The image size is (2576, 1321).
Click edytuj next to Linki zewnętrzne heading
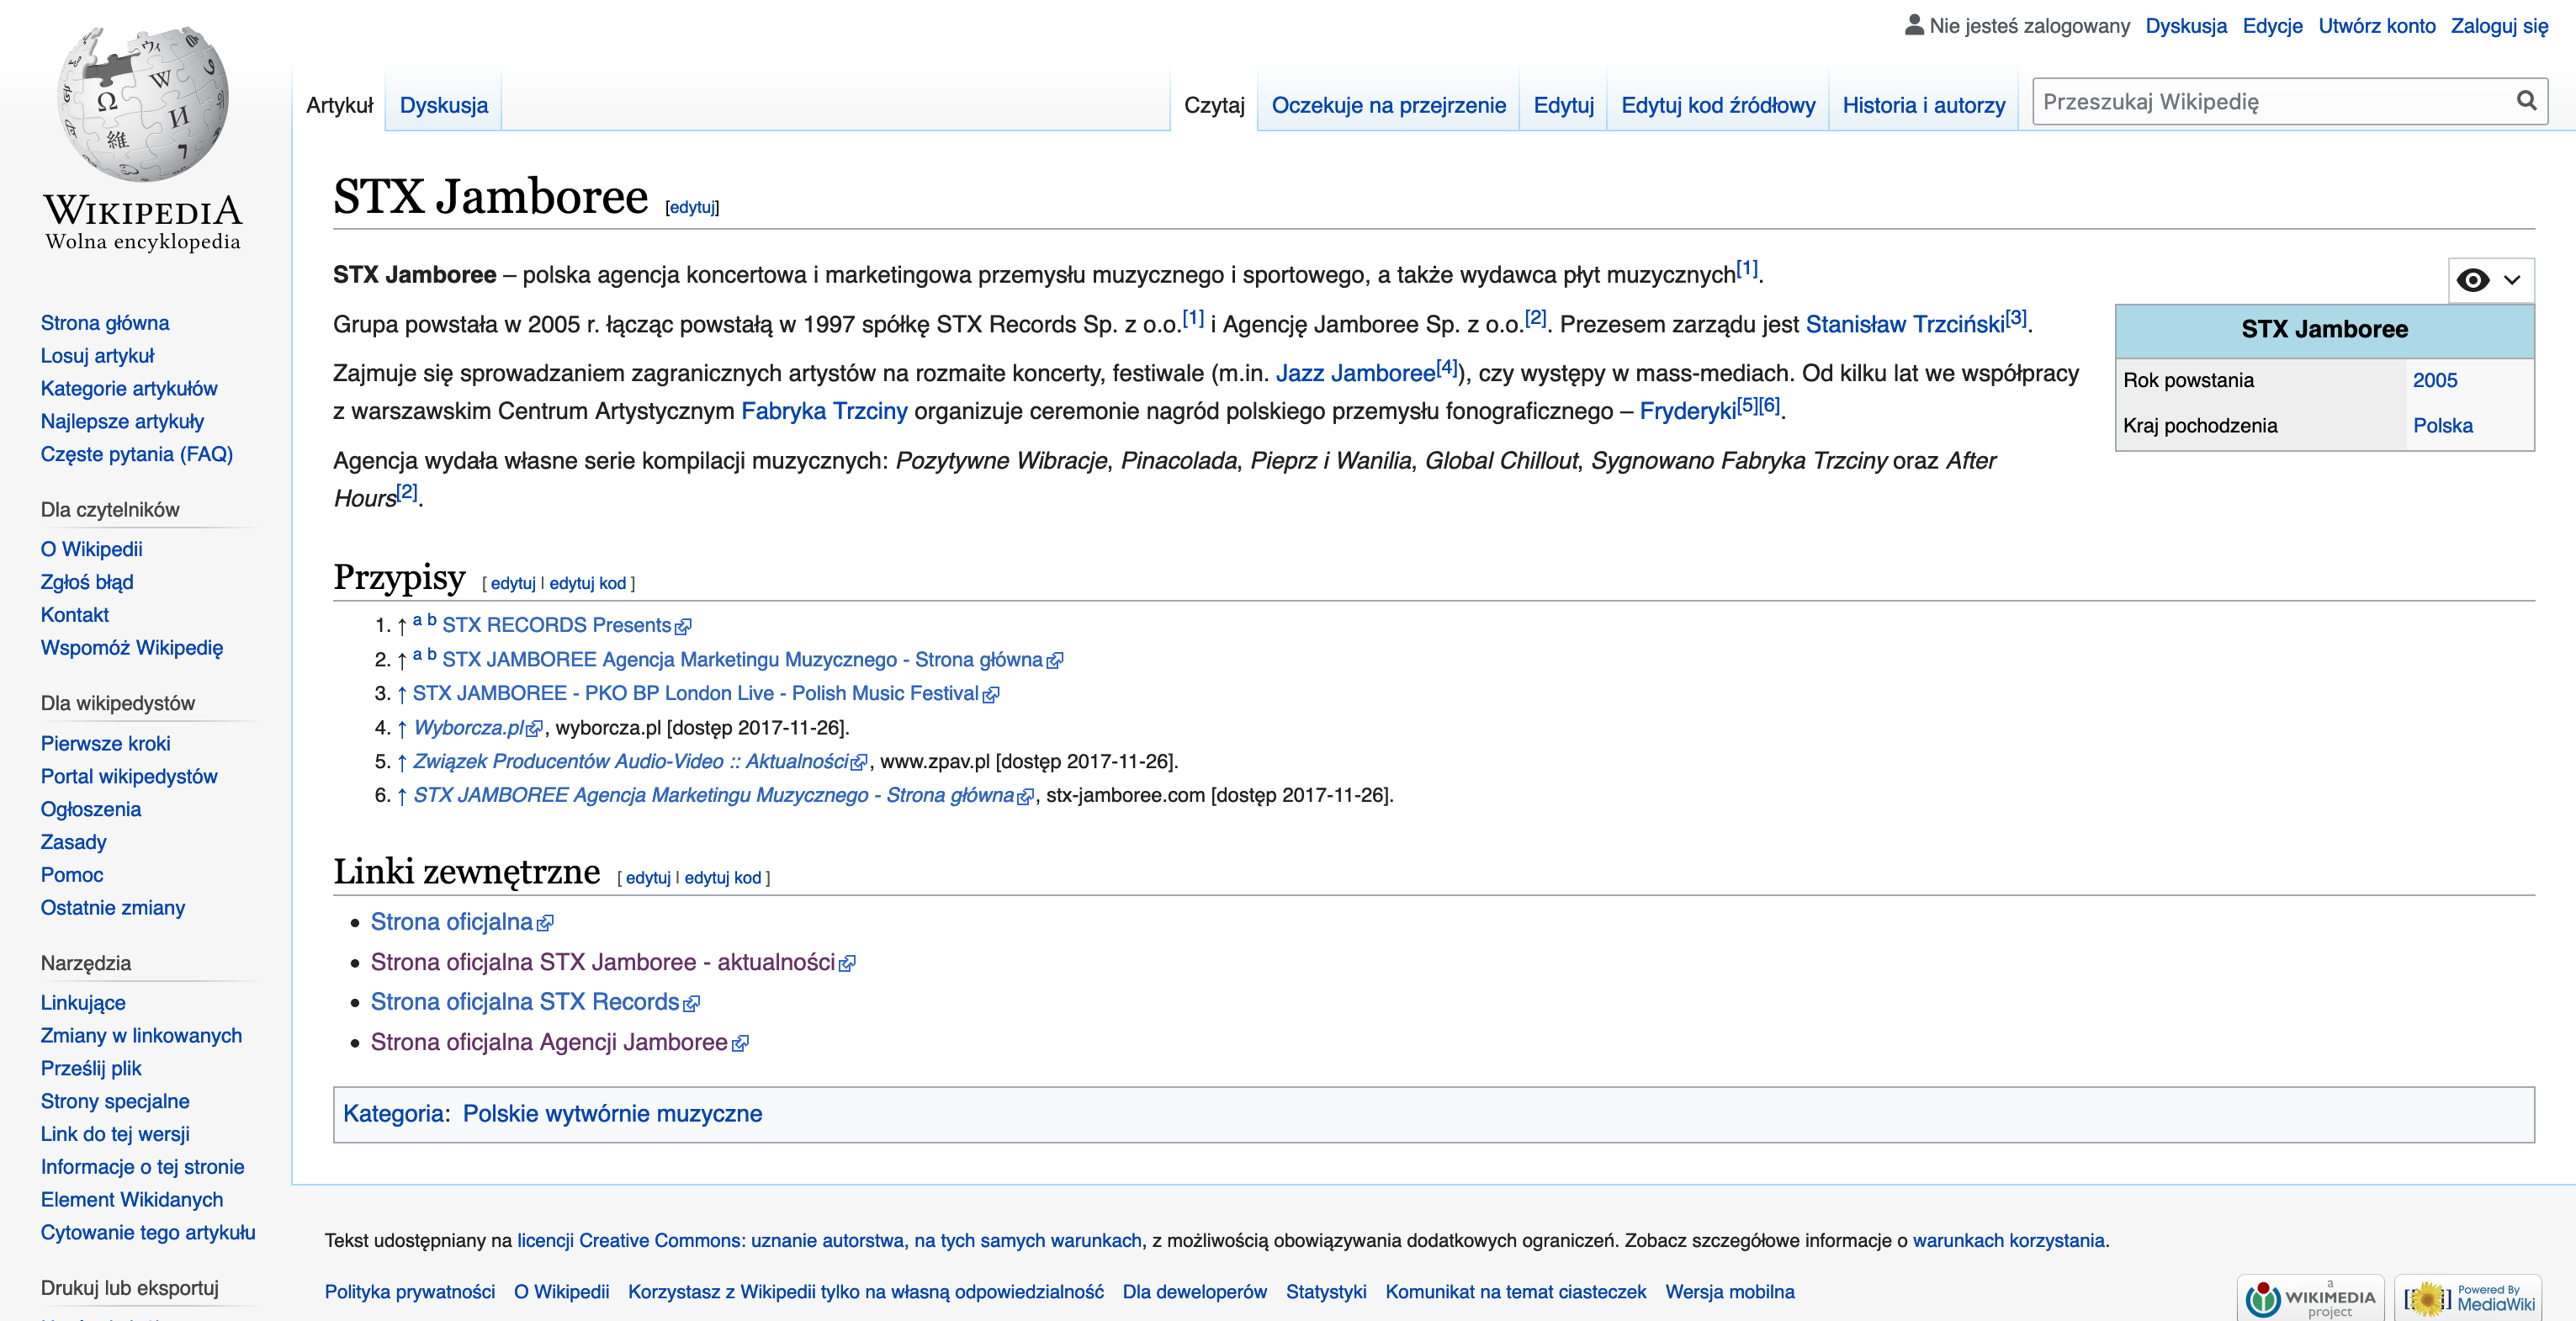(x=648, y=877)
